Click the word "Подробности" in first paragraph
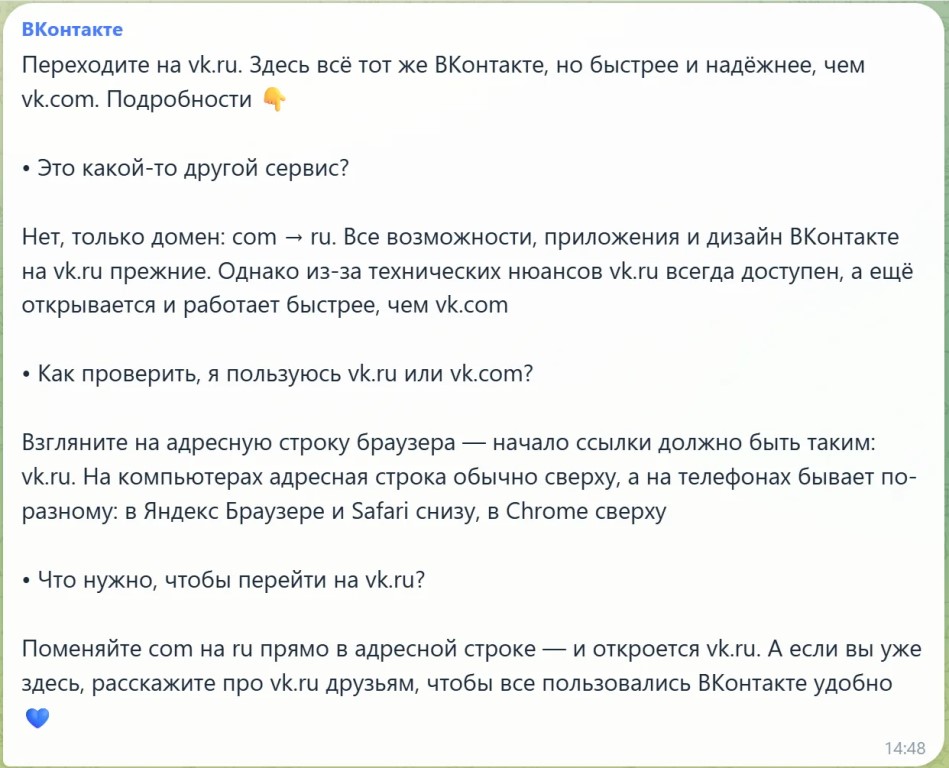The height and width of the screenshot is (768, 949). pos(179,99)
